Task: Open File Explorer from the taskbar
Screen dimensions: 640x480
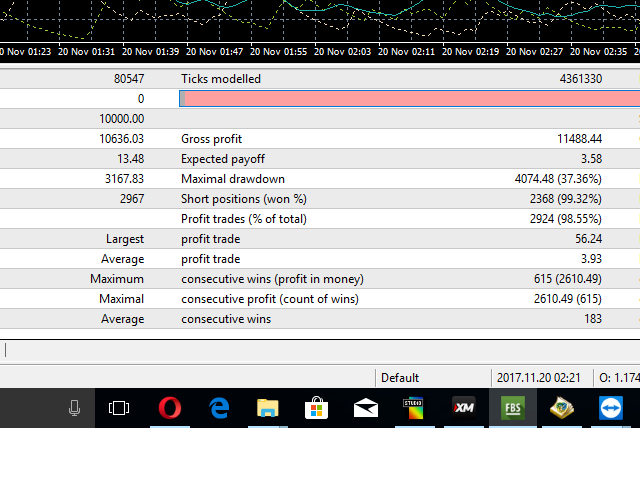Action: click(x=268, y=408)
